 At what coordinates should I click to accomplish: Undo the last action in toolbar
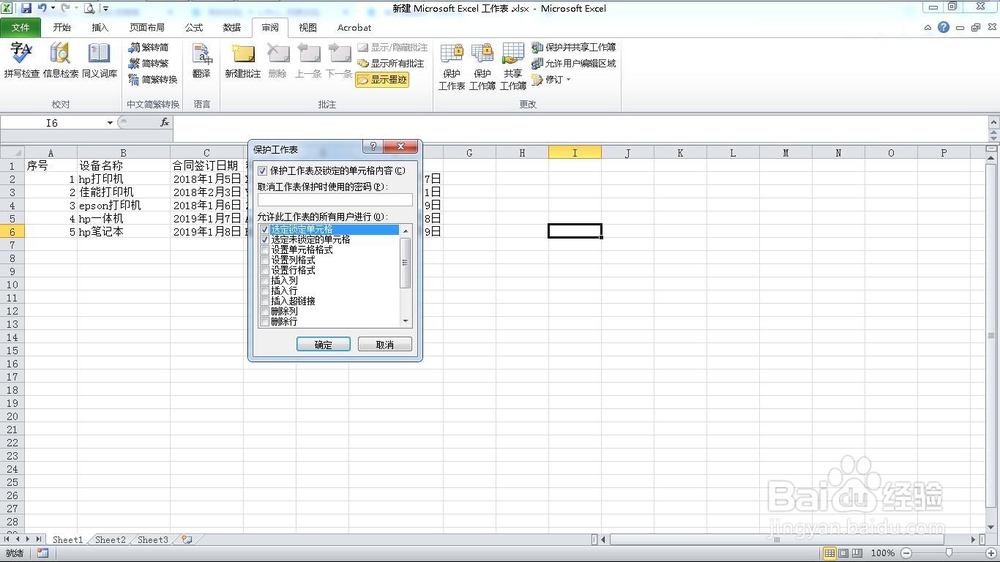pos(42,8)
